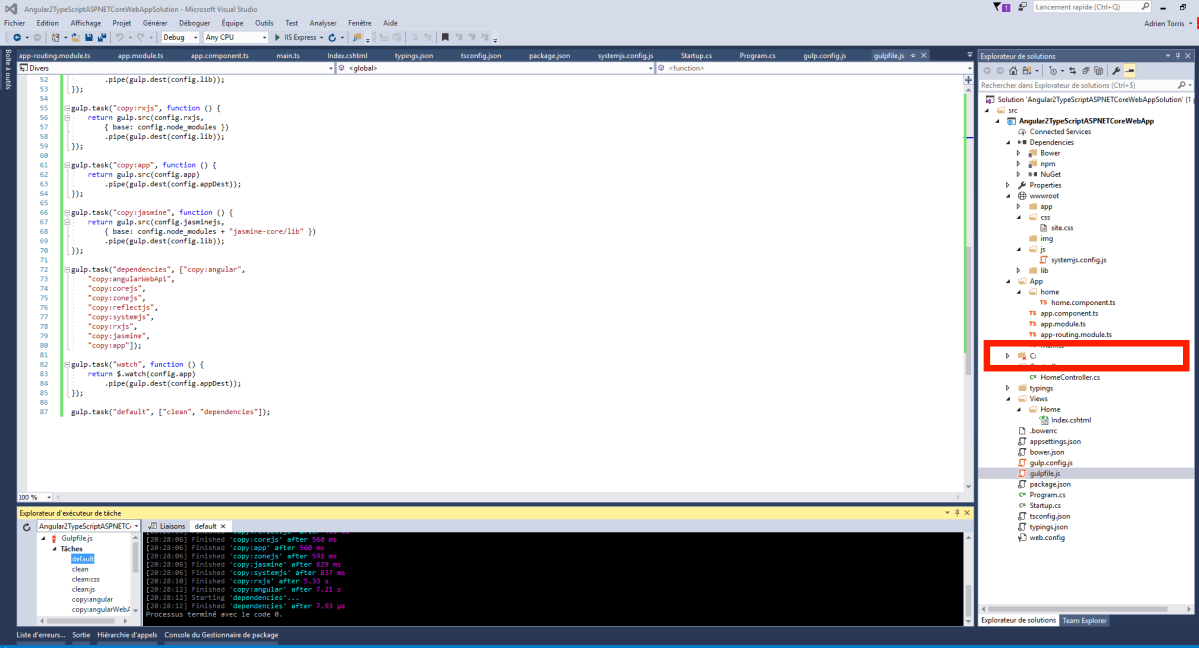
Task: Pin the Solution Explorer panel
Action: tap(1178, 56)
